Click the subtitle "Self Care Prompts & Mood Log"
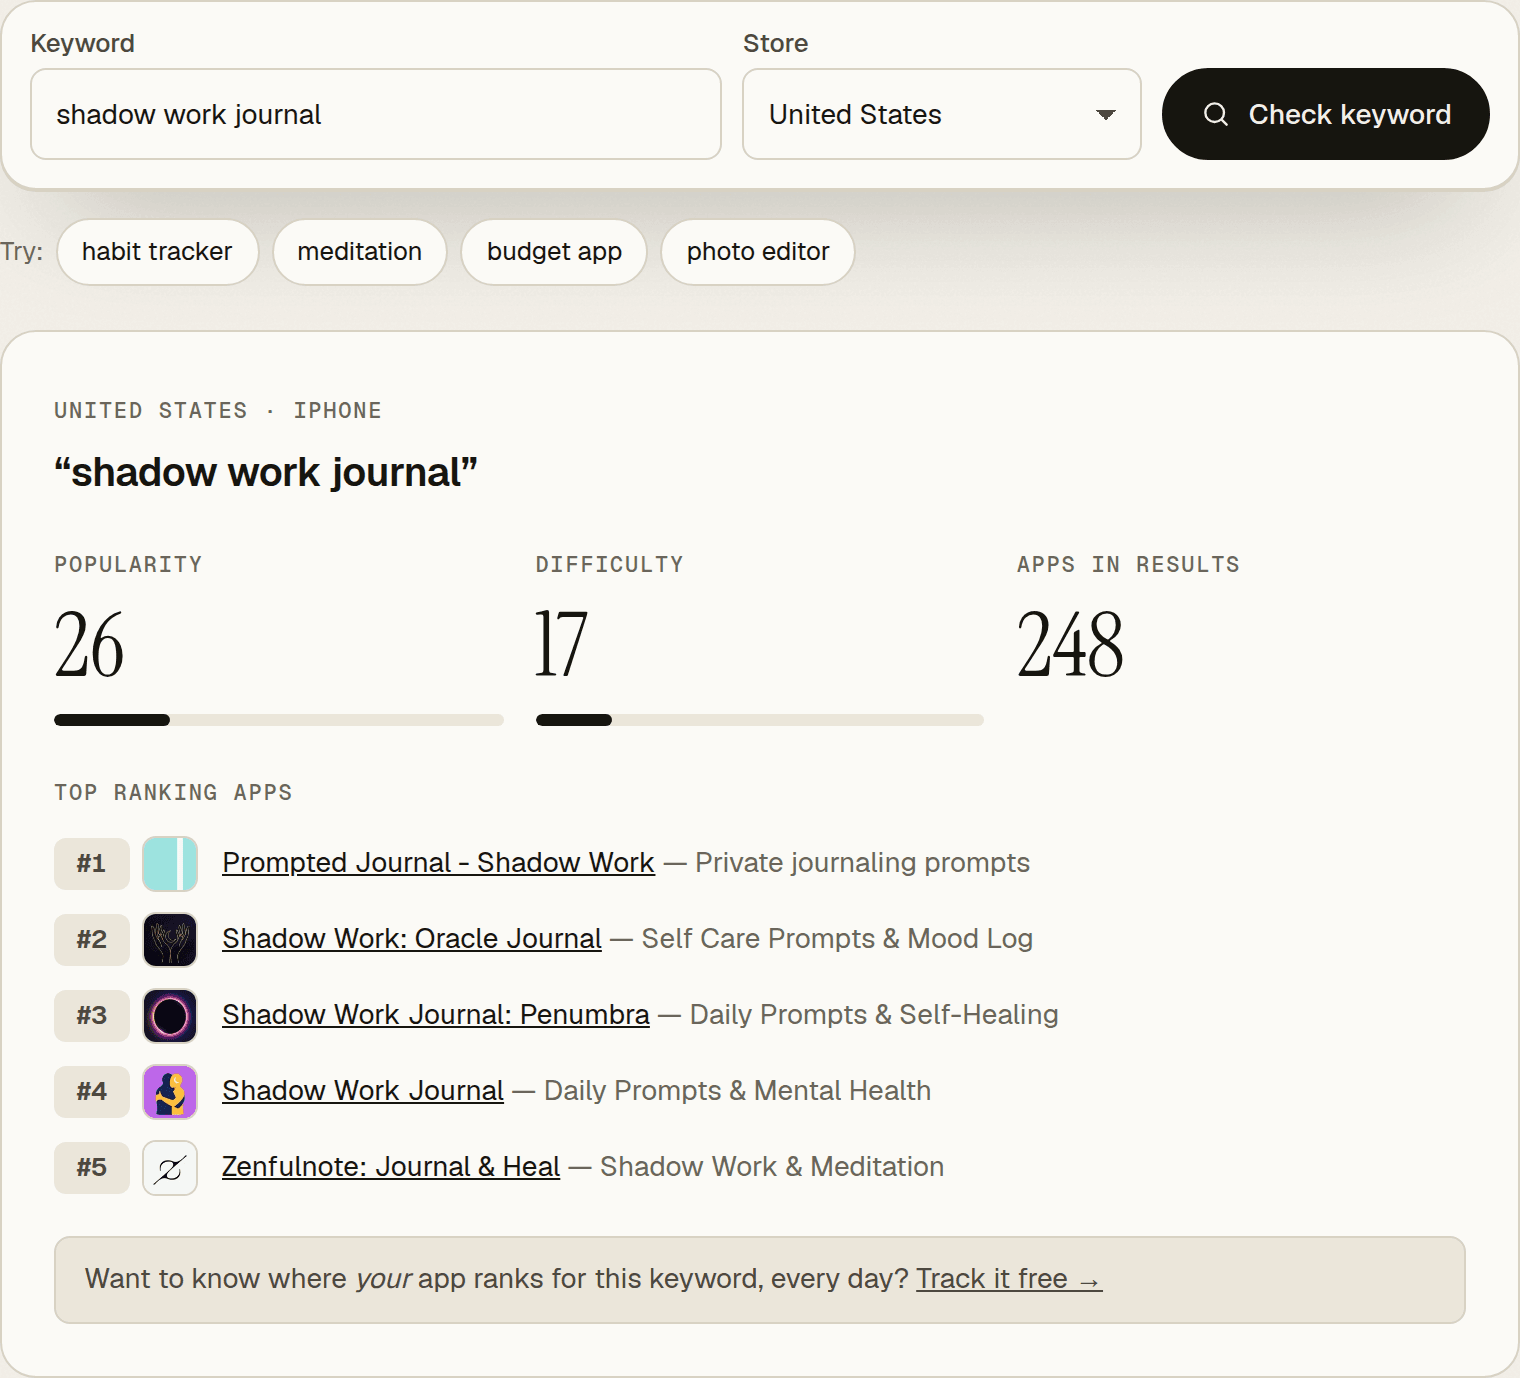Viewport: 1520px width, 1378px height. (x=837, y=938)
